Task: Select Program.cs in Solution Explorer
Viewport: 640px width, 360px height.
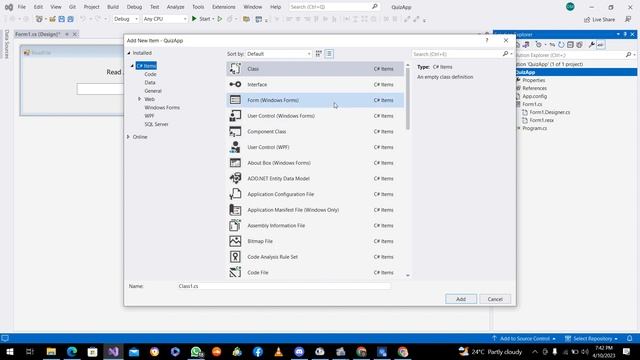Action: [x=534, y=128]
